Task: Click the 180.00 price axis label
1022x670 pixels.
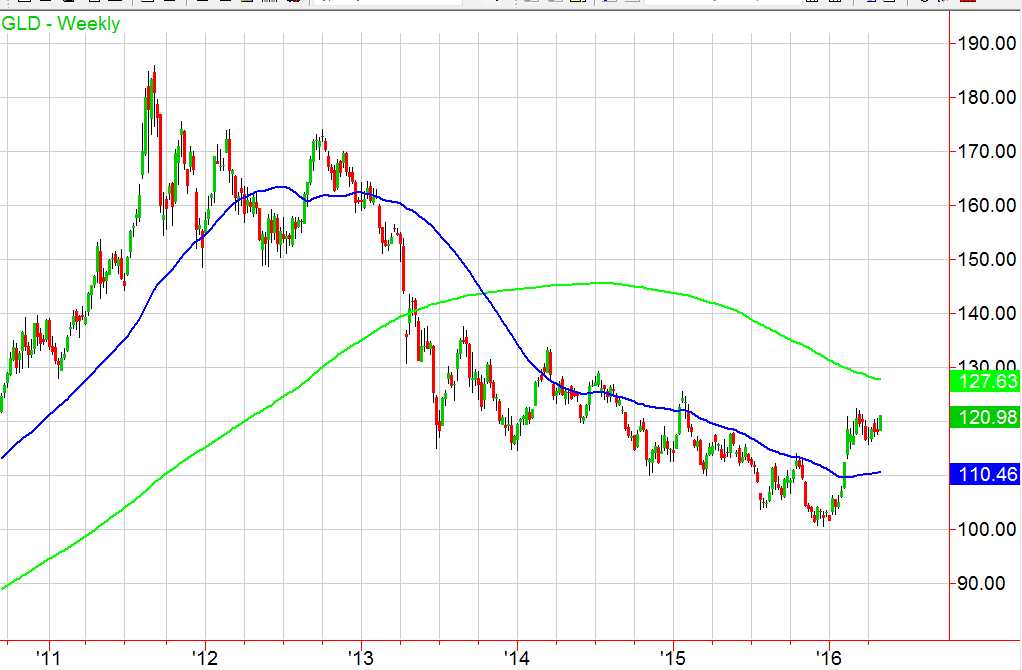Action: point(984,98)
